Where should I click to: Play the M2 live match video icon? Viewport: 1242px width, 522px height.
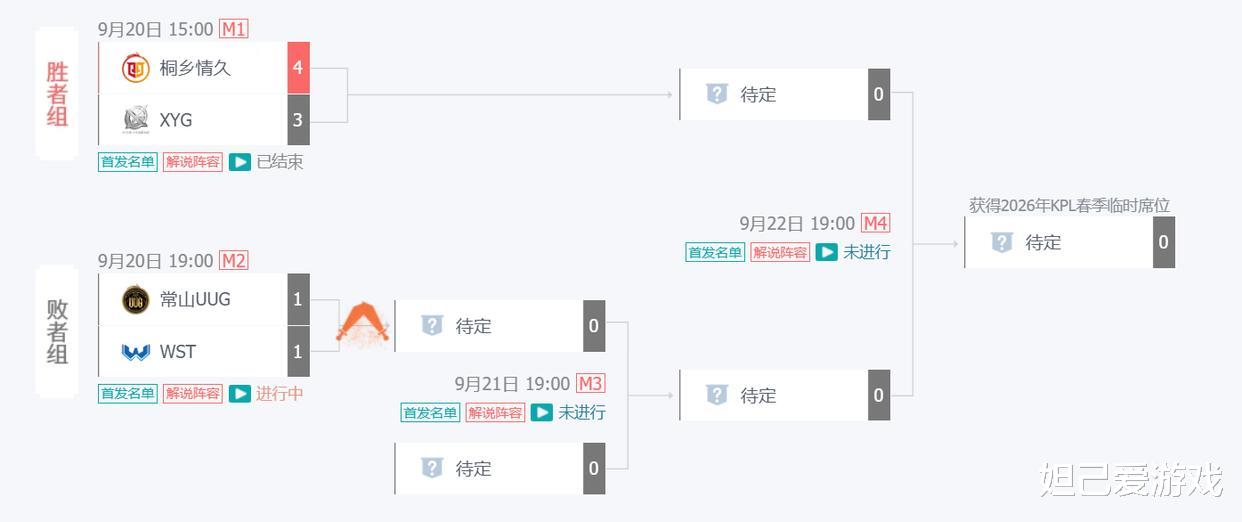point(240,394)
